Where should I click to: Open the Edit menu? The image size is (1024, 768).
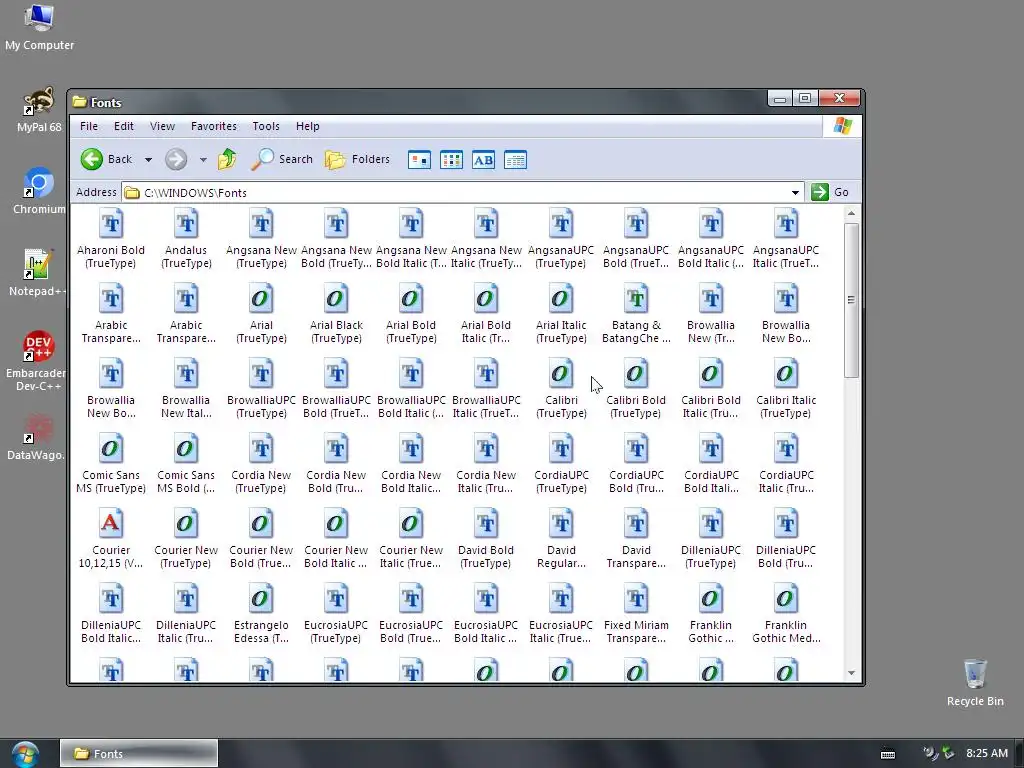[123, 126]
